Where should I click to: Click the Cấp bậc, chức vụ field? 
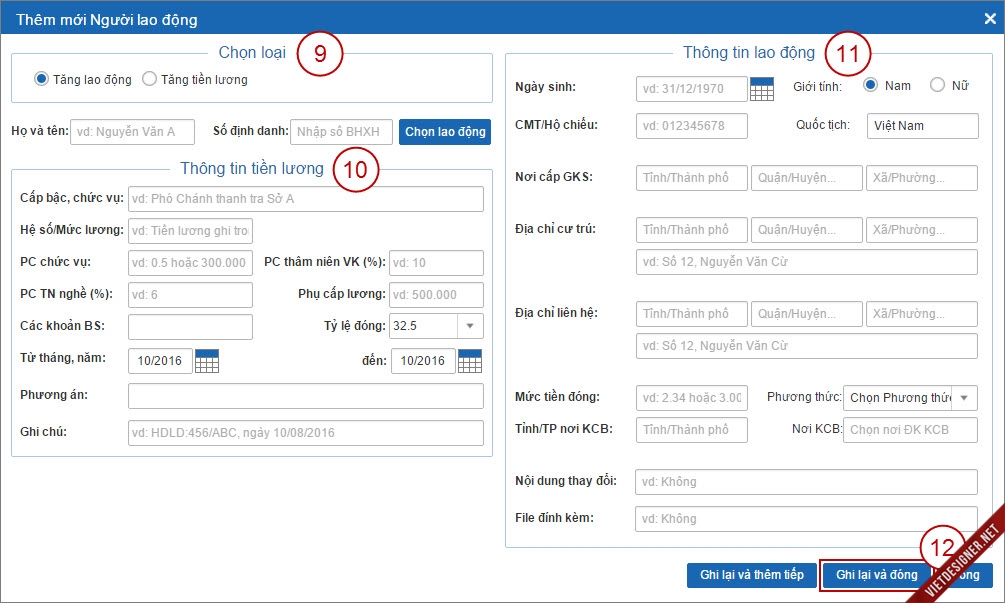(305, 199)
